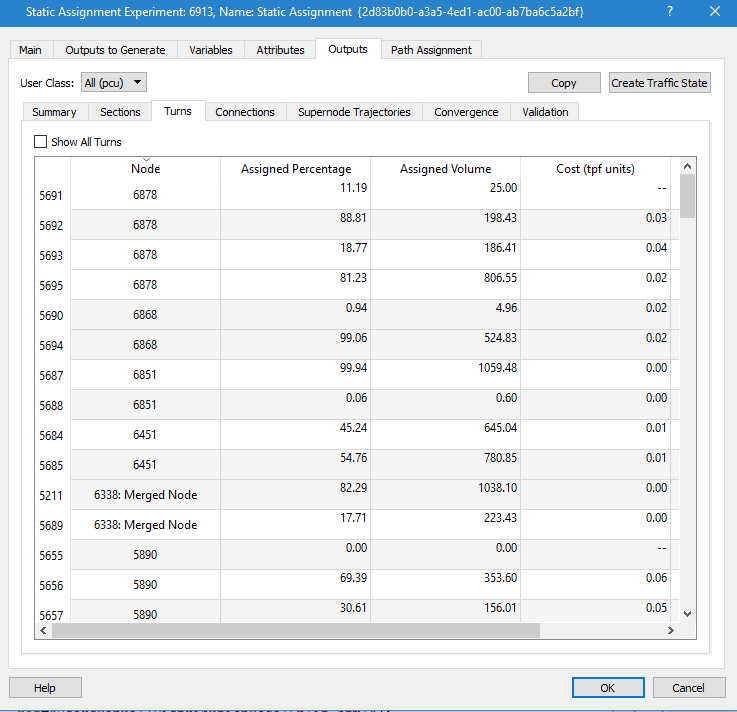The height and width of the screenshot is (712, 737).
Task: Click the vertical scrollbar down arrow
Action: [x=687, y=614]
